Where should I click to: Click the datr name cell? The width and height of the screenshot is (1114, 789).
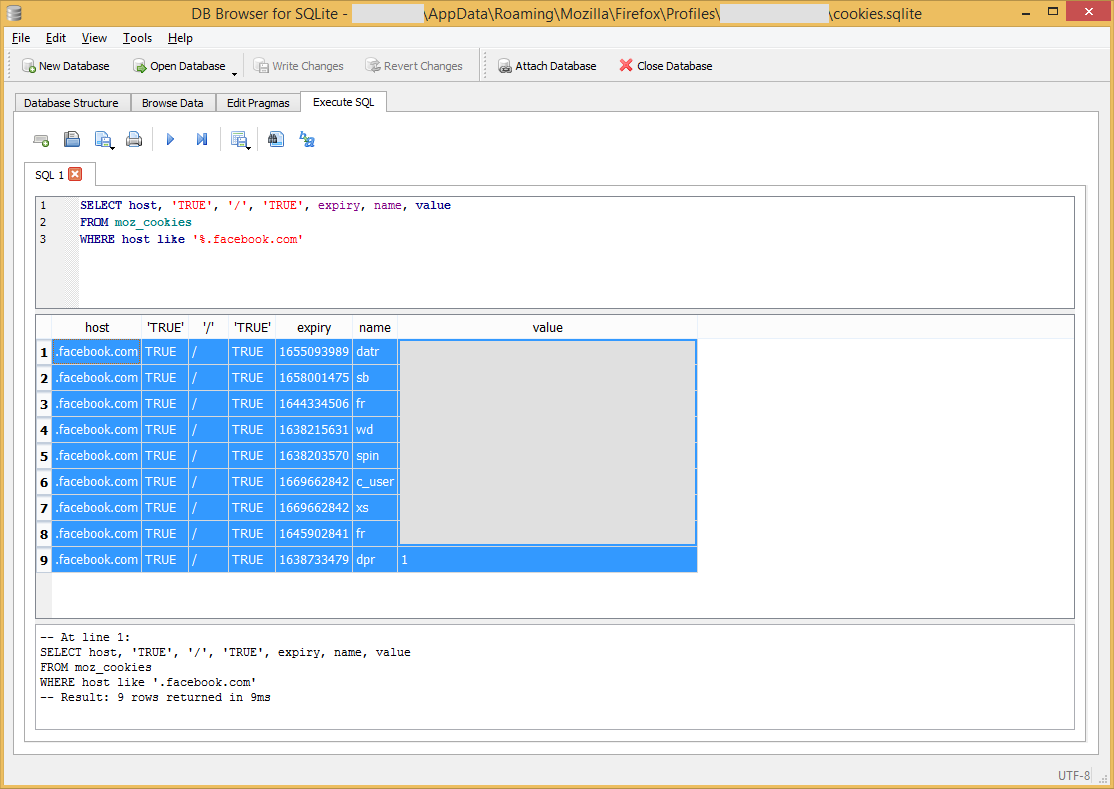(x=375, y=352)
